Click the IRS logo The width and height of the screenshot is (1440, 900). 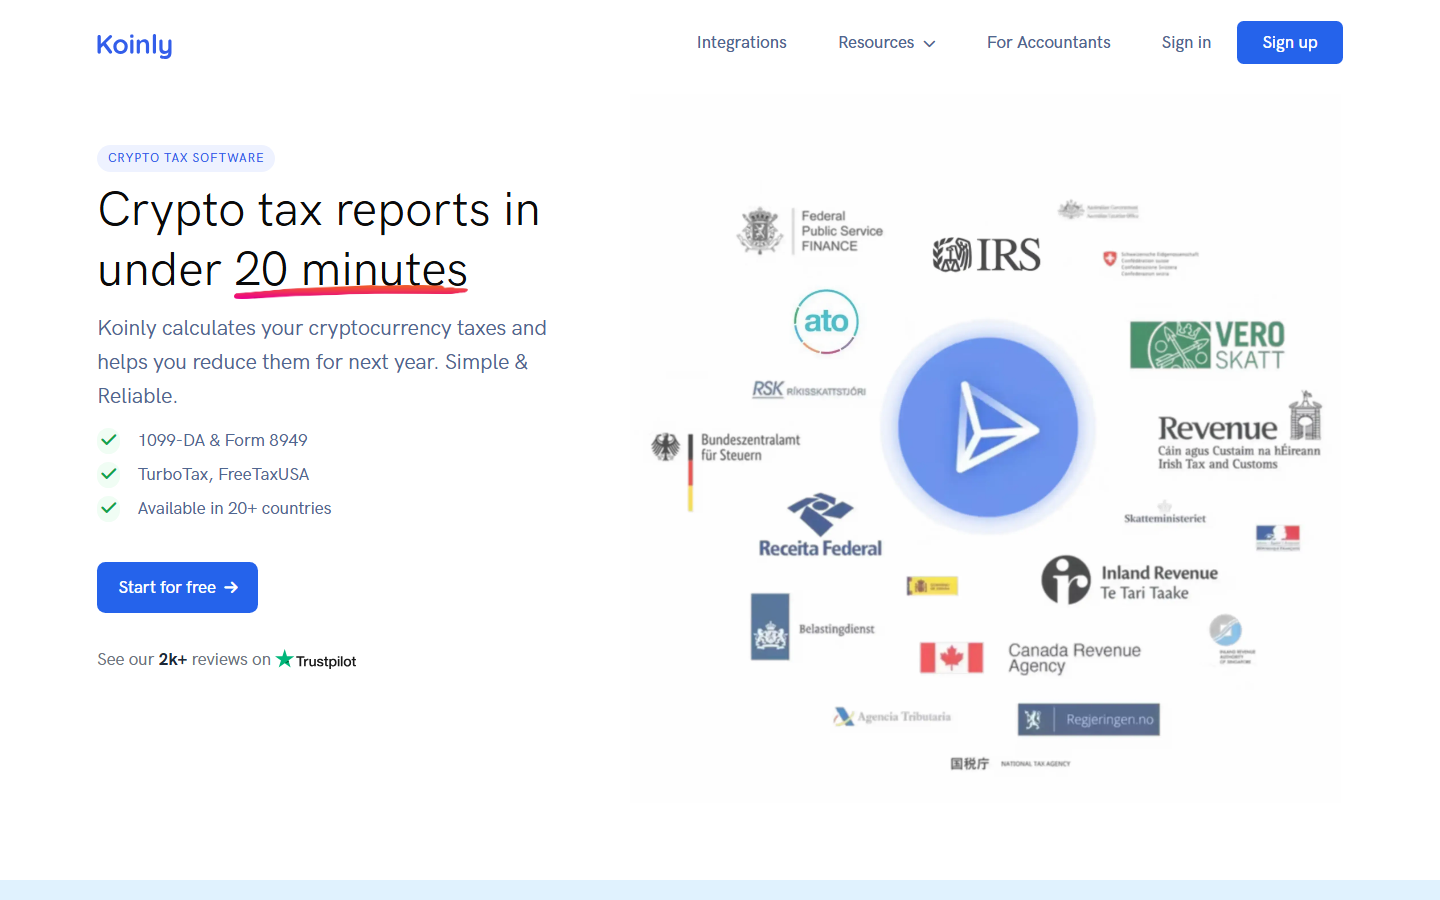coord(987,255)
